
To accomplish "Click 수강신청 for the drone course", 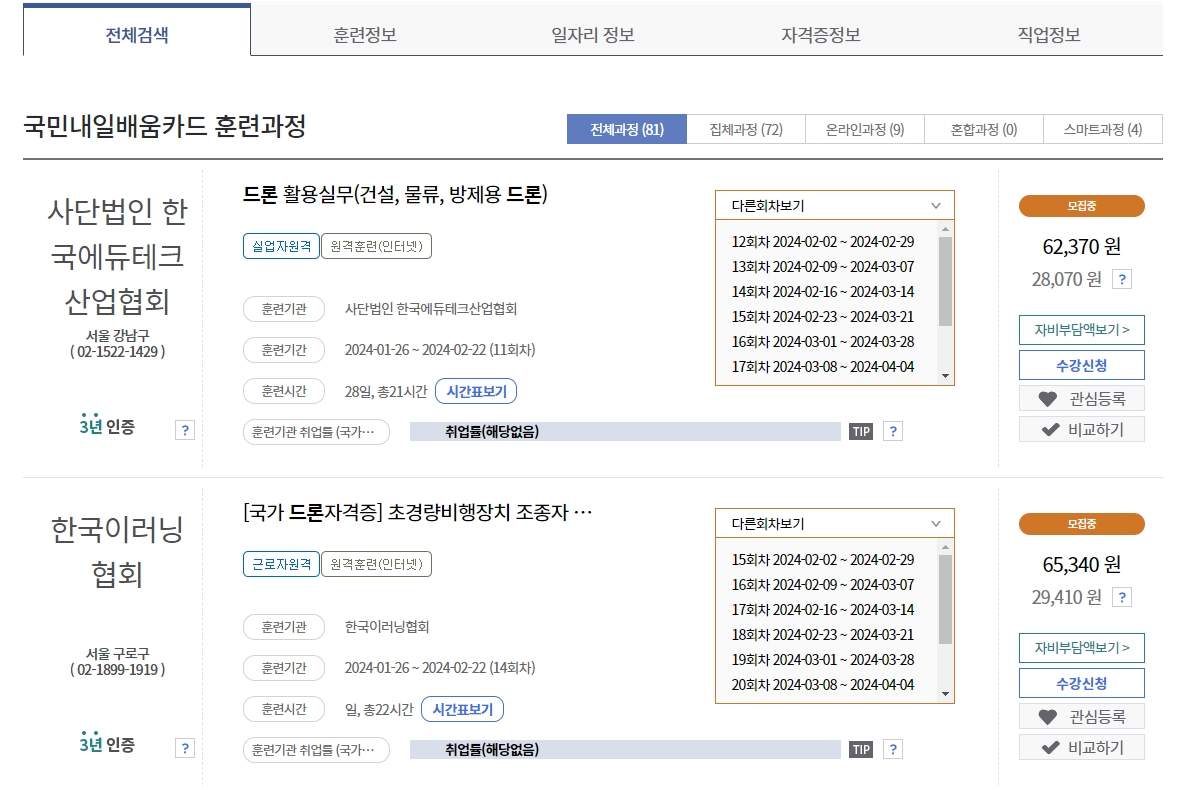I will [1081, 364].
